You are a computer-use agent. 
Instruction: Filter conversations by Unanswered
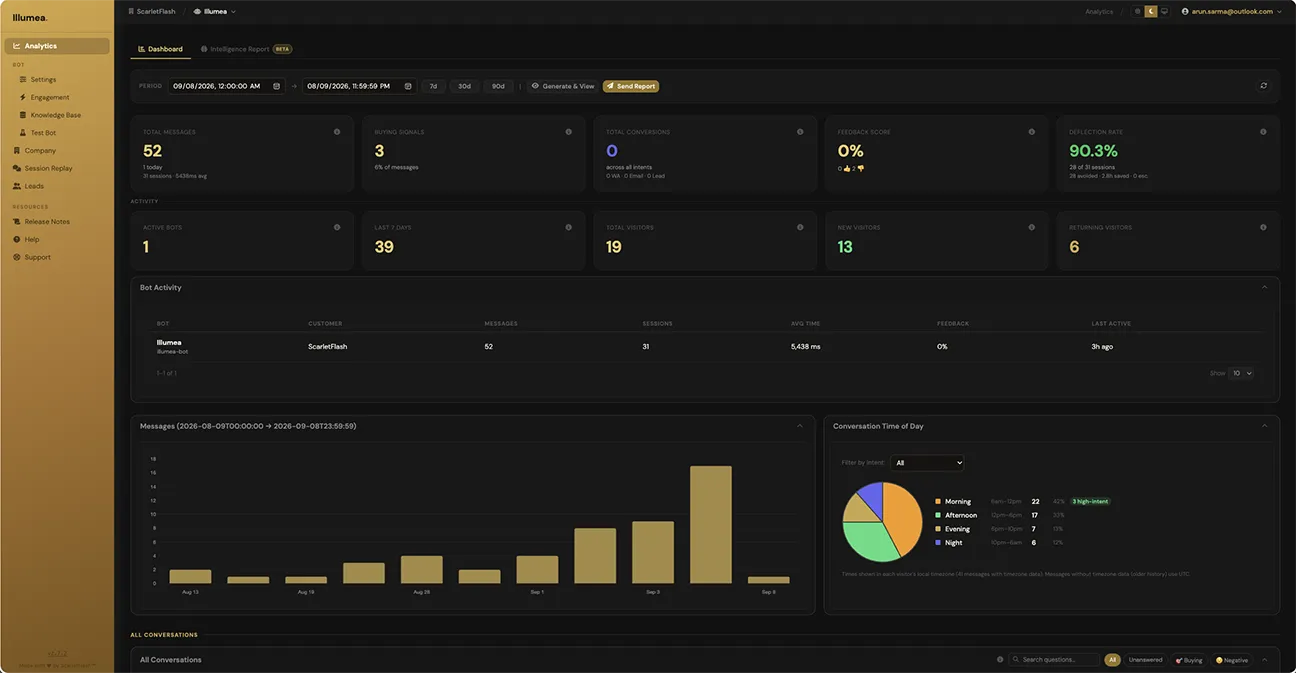(x=1146, y=660)
